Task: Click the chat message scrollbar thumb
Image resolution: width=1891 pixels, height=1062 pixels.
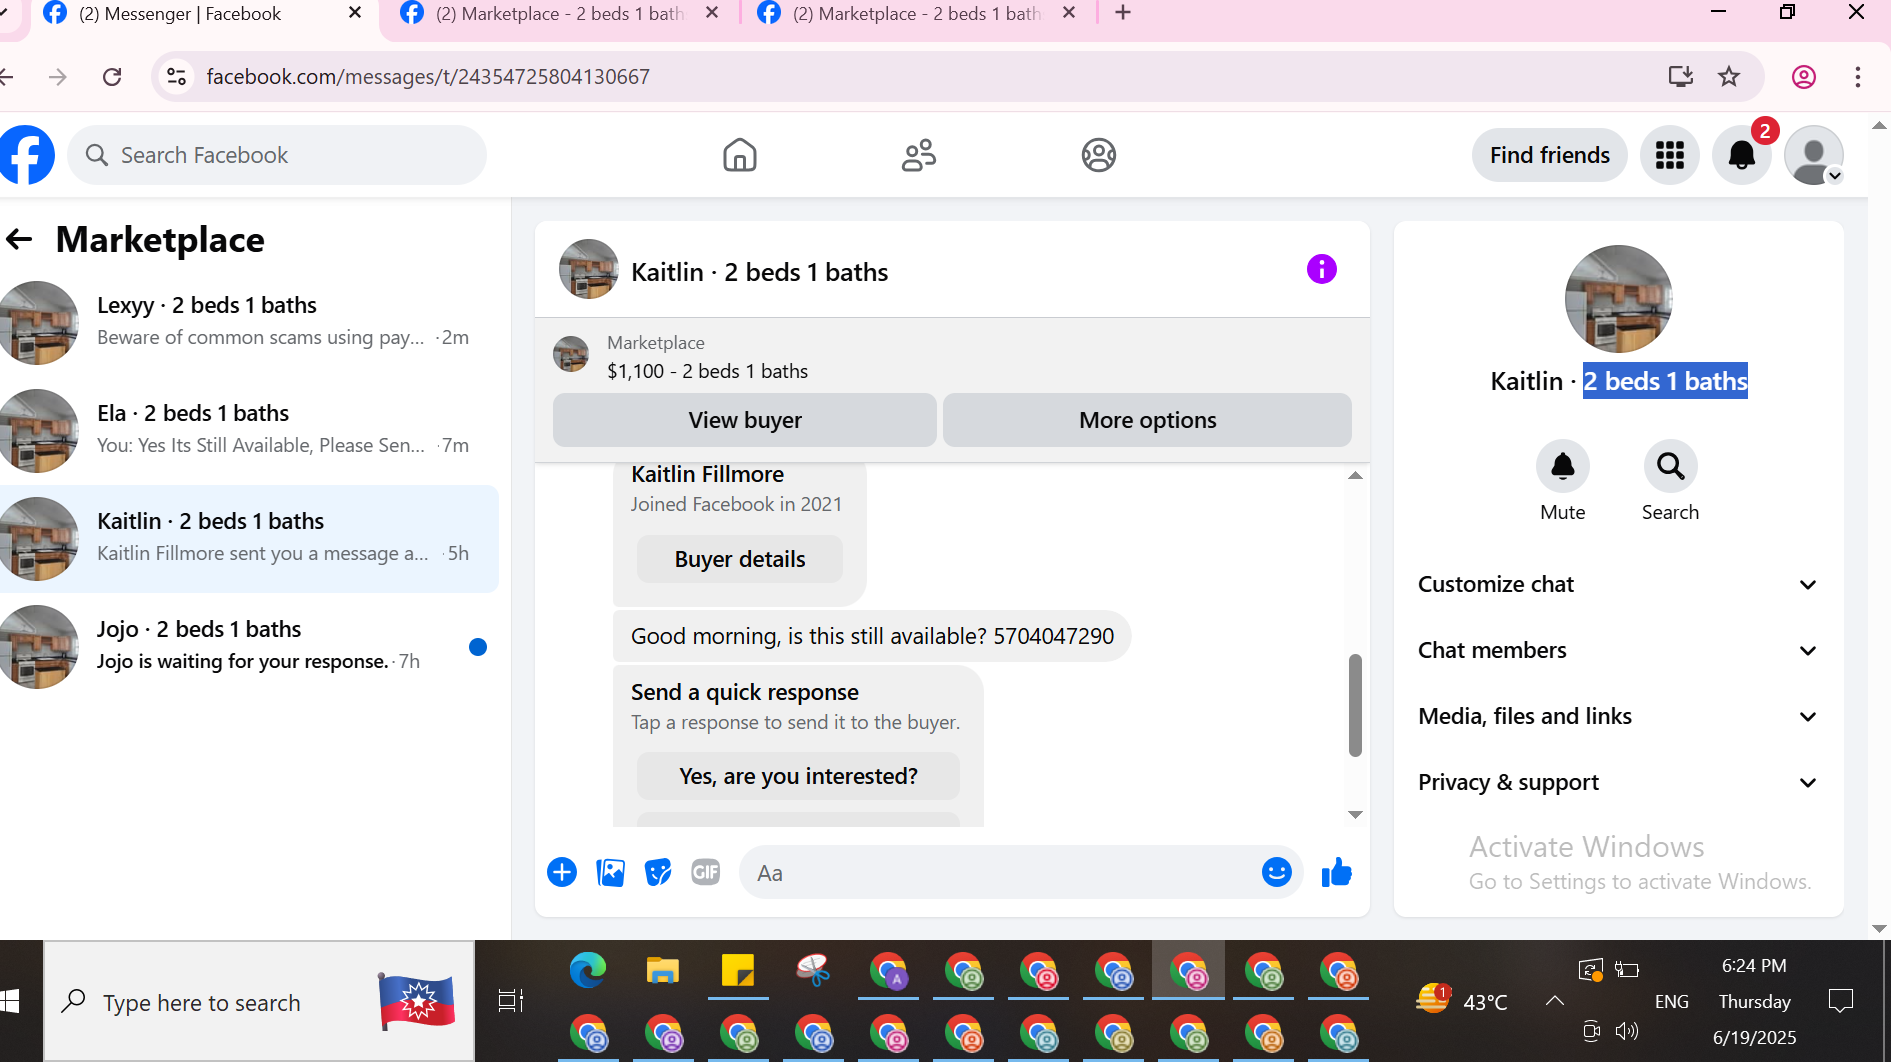Action: (1355, 706)
